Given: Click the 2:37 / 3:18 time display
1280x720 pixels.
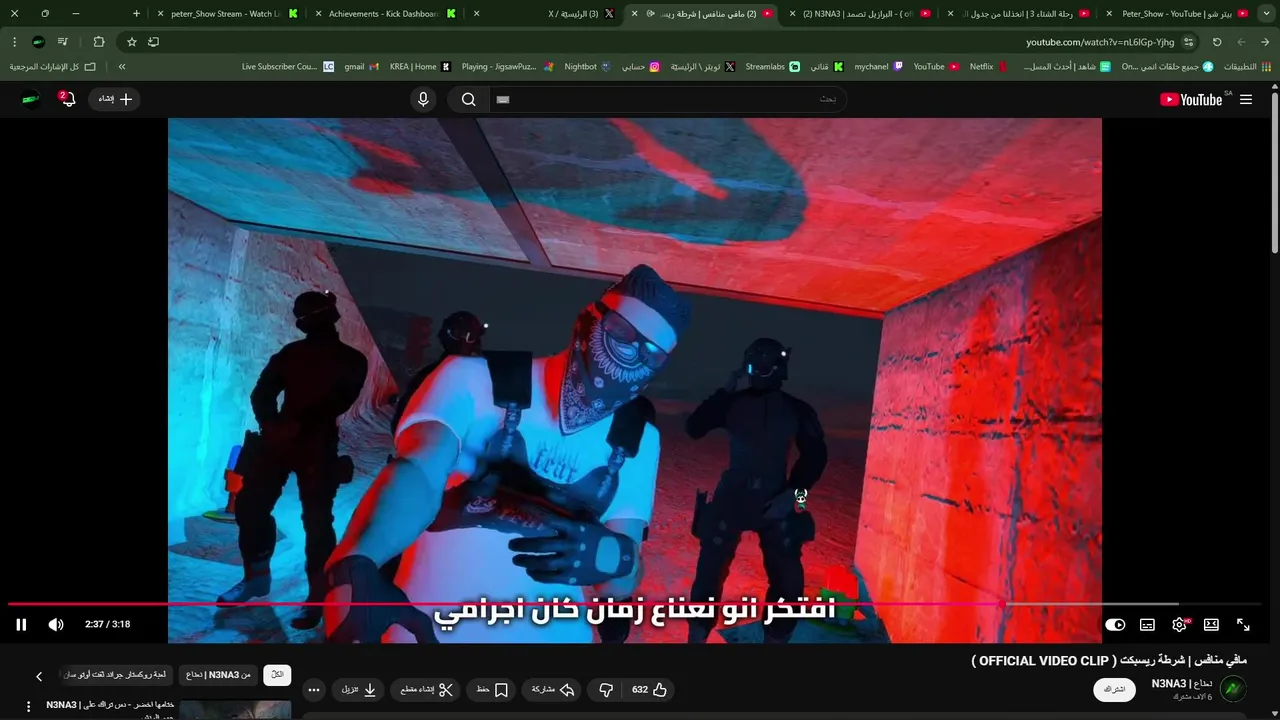Looking at the screenshot, I should (107, 625).
